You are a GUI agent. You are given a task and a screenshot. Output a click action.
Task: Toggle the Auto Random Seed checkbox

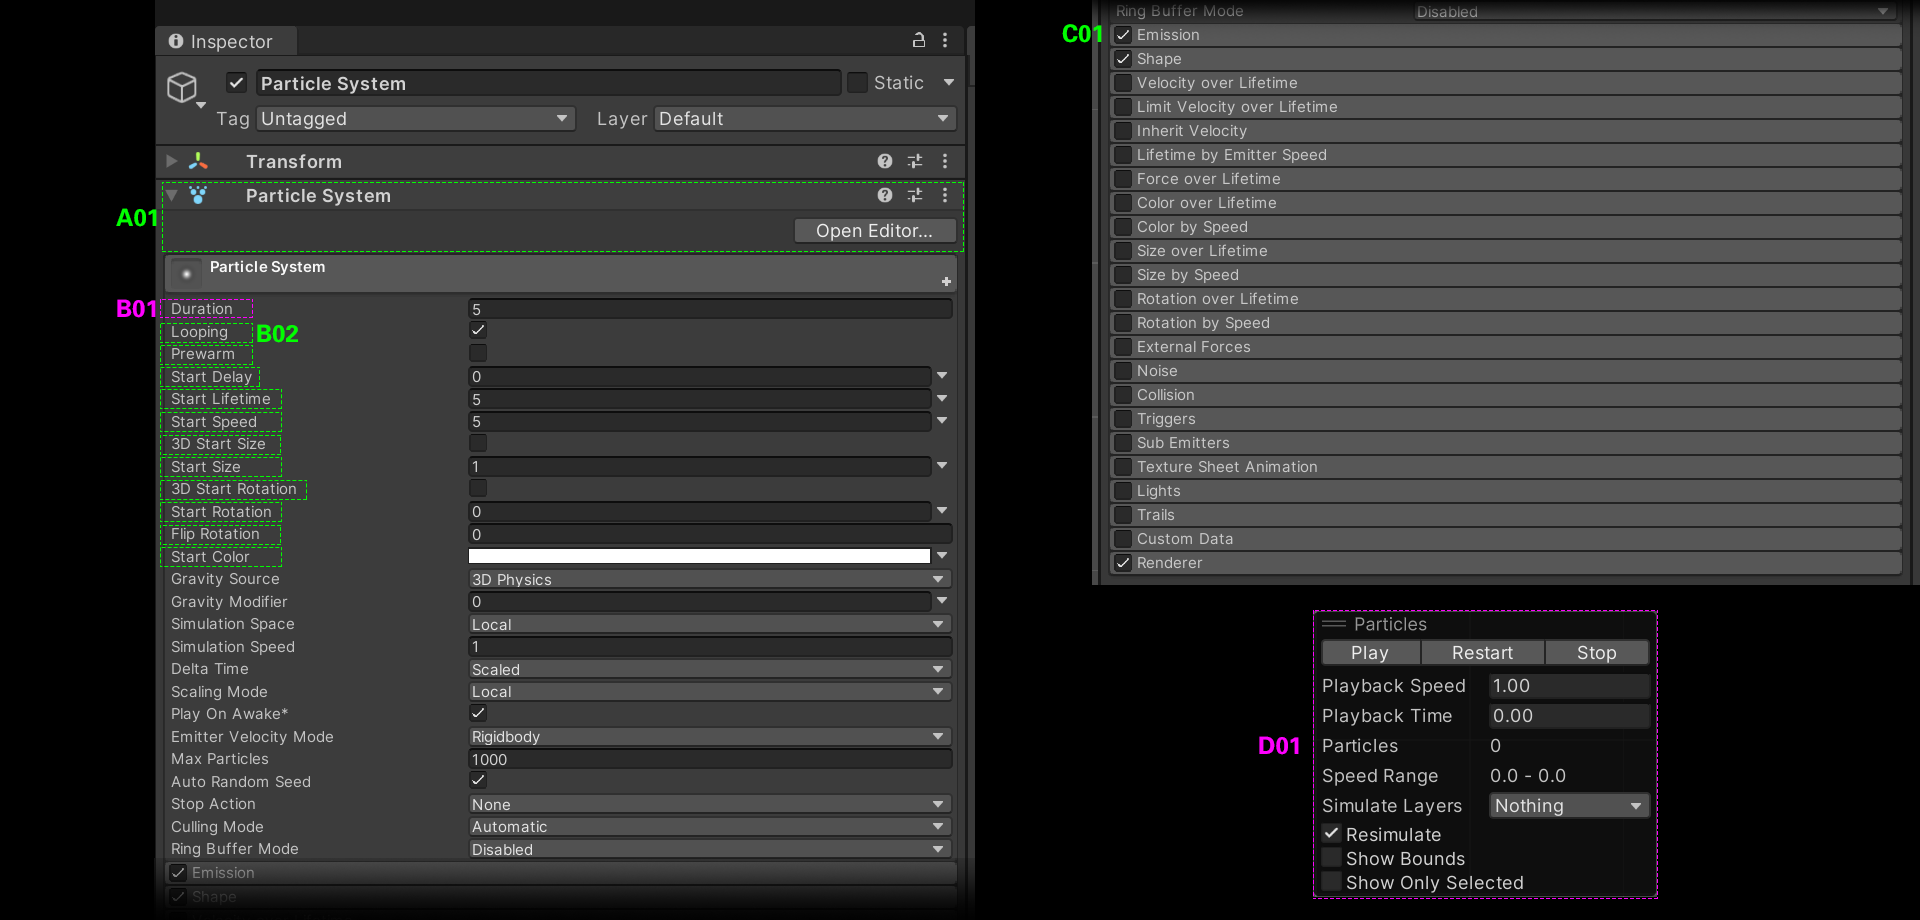478,780
